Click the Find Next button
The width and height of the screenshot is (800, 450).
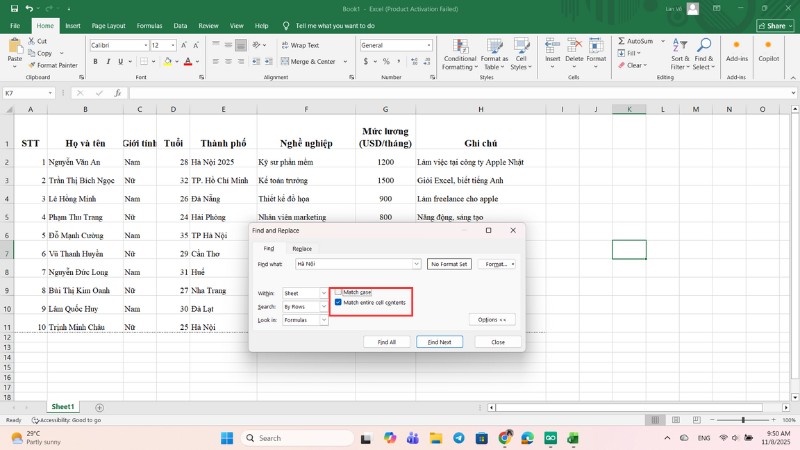click(x=439, y=342)
